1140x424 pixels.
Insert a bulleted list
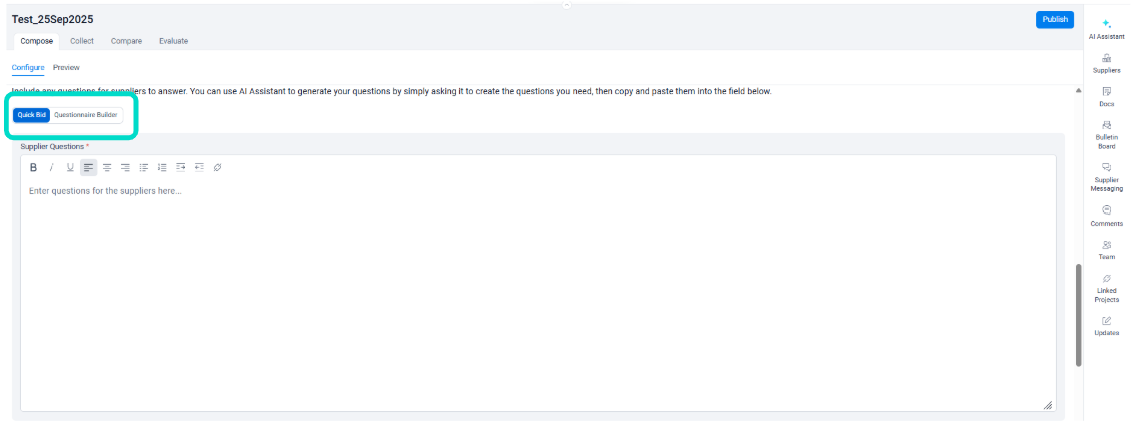(143, 167)
